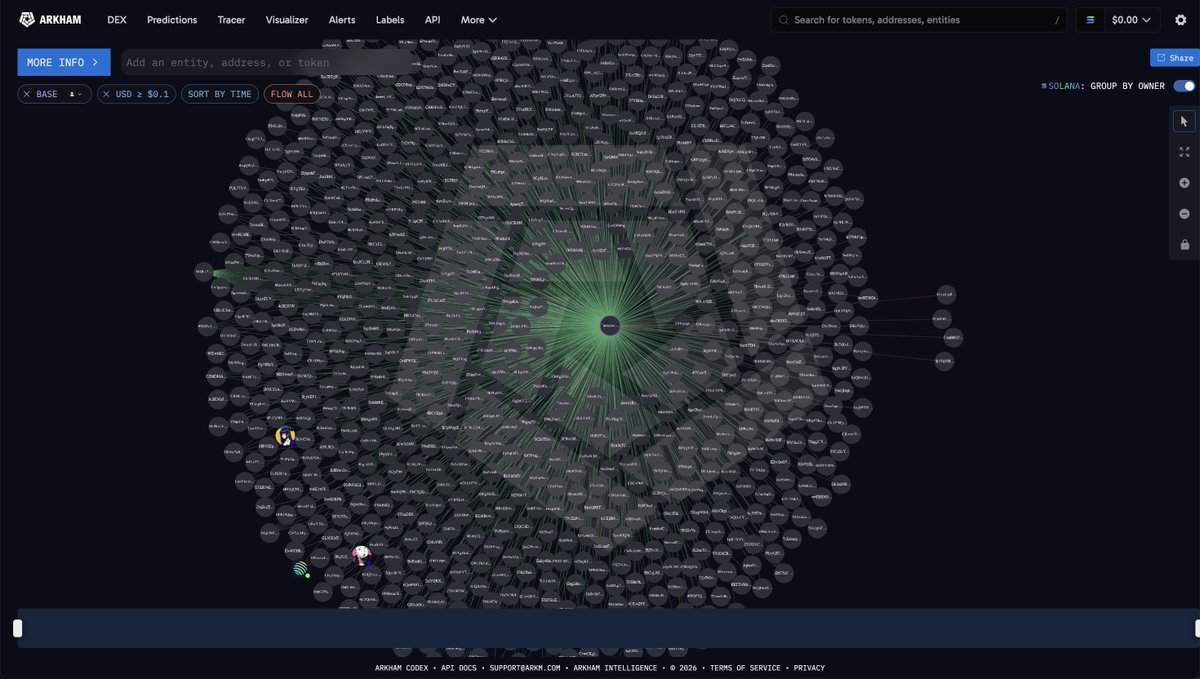Toggle Solana Group By Owner switch
Image resolution: width=1200 pixels, height=679 pixels.
pos(1184,86)
